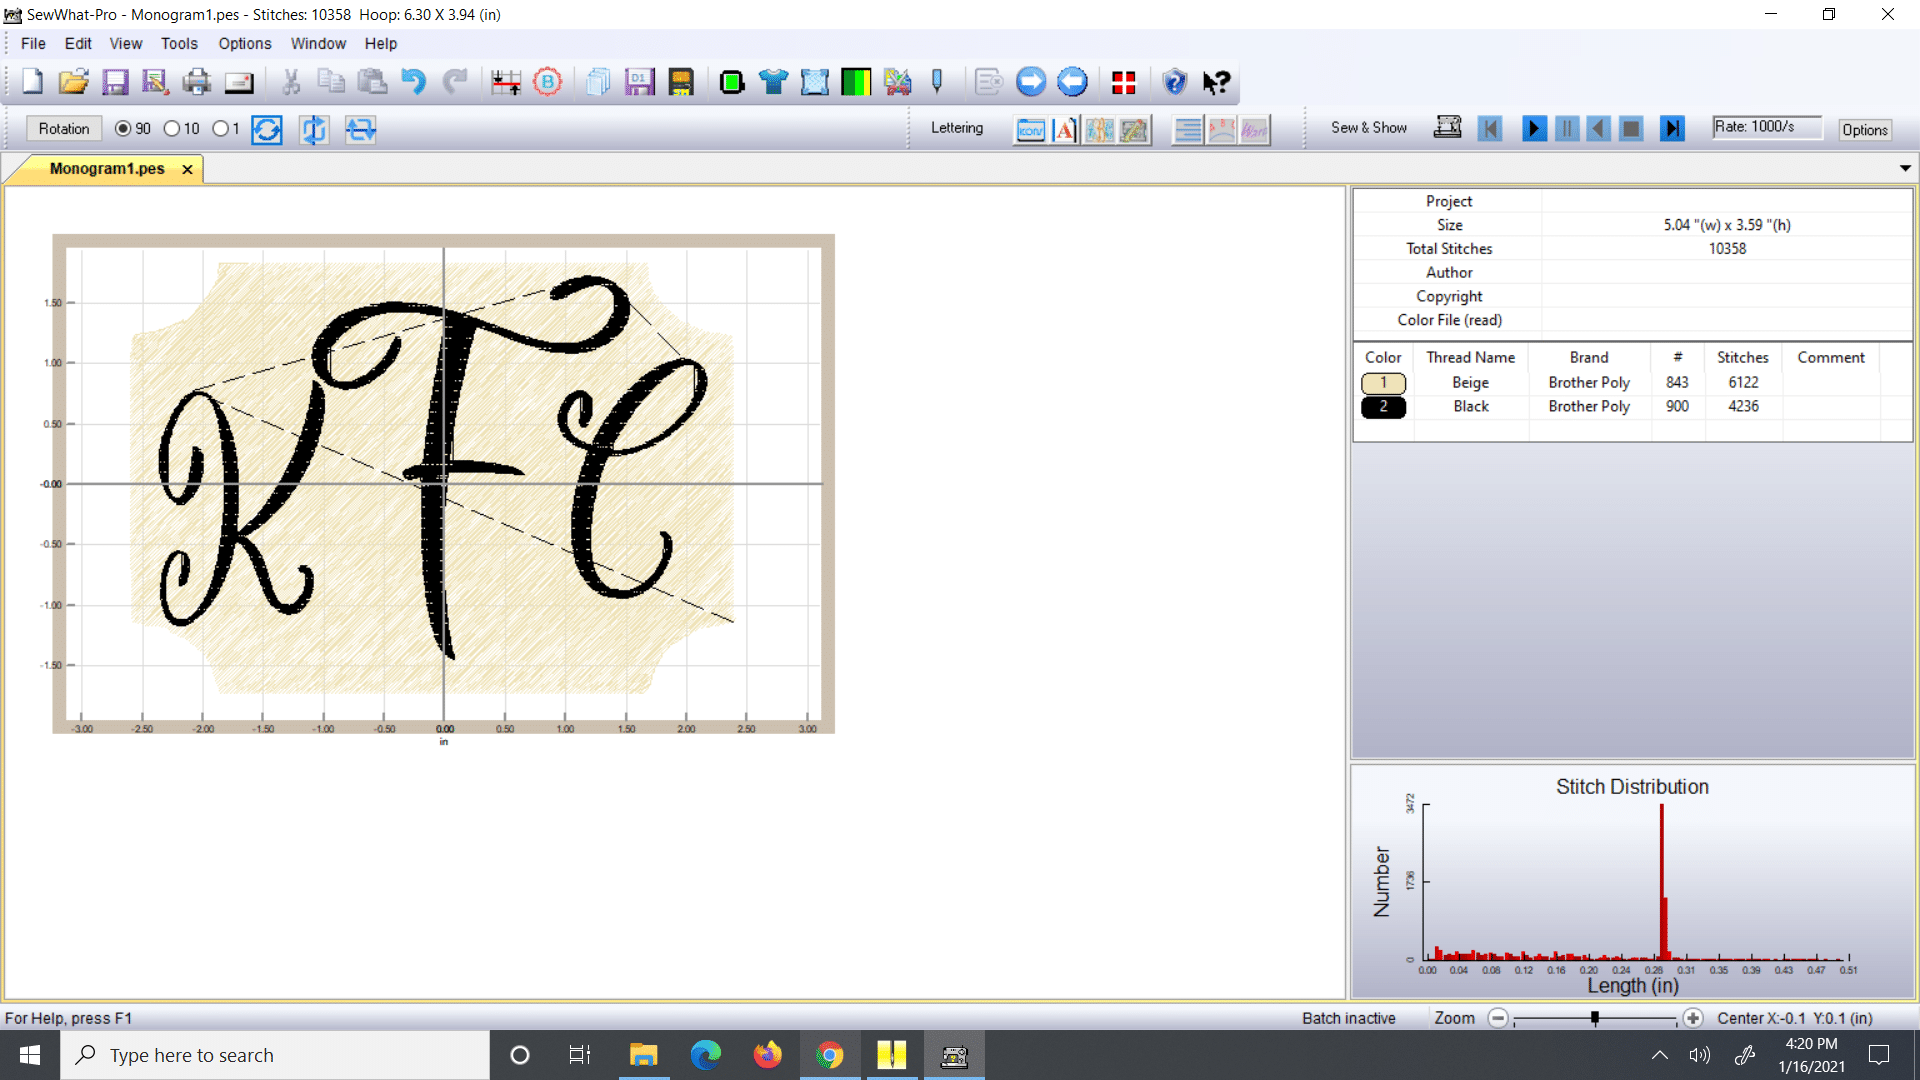The width and height of the screenshot is (1920, 1080).
Task: Open the Tools menu
Action: point(179,43)
